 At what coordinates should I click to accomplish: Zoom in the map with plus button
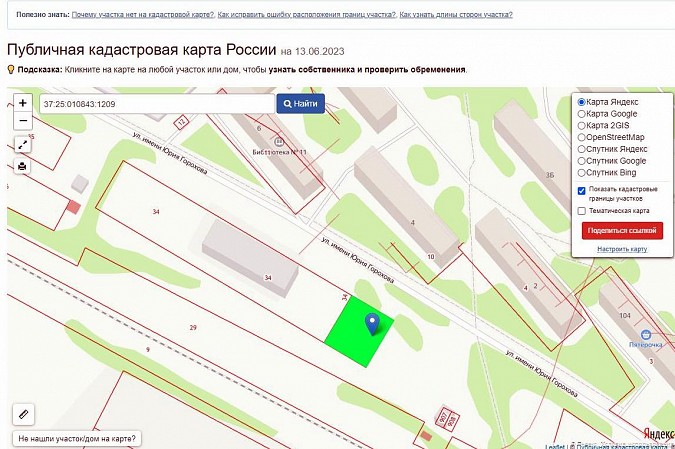coord(23,103)
